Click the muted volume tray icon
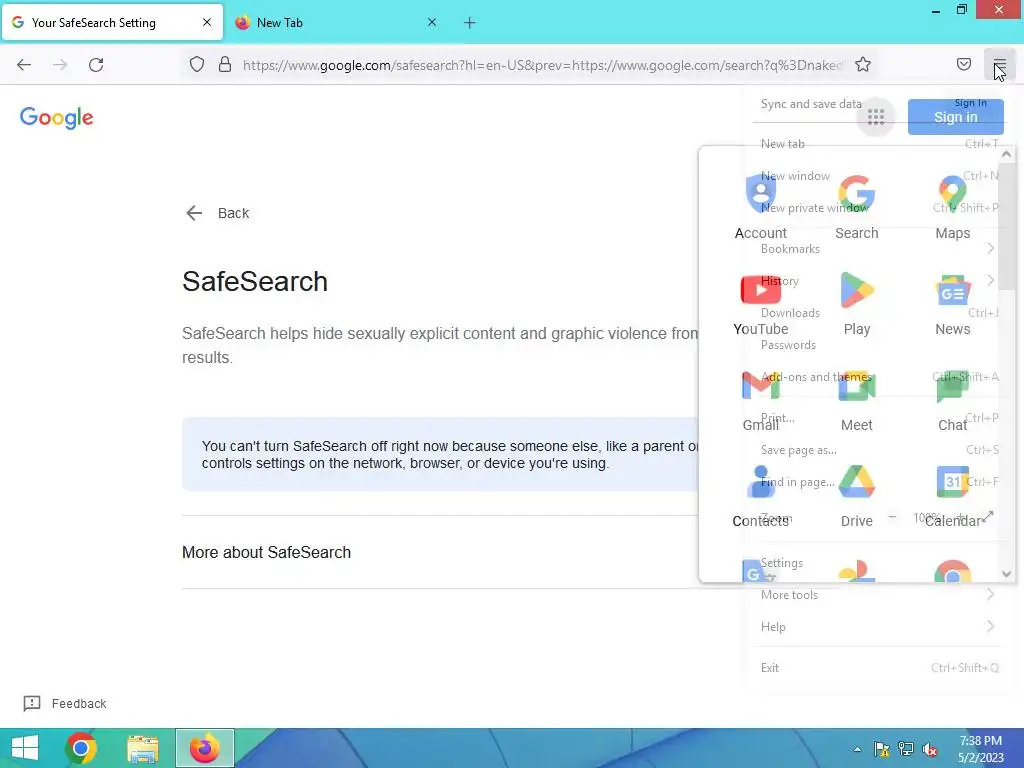Screen dimensions: 1024x768 (930, 749)
